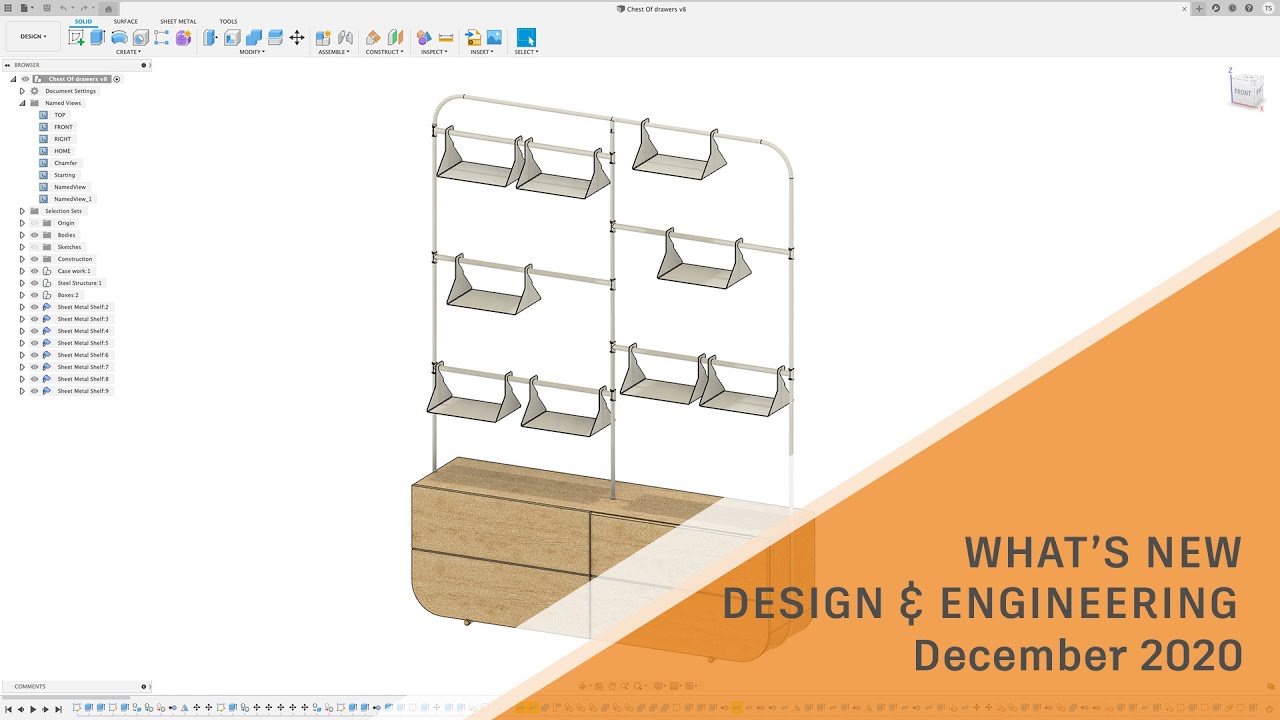
Task: Select the Press Pull tool in Modify
Action: point(209,38)
